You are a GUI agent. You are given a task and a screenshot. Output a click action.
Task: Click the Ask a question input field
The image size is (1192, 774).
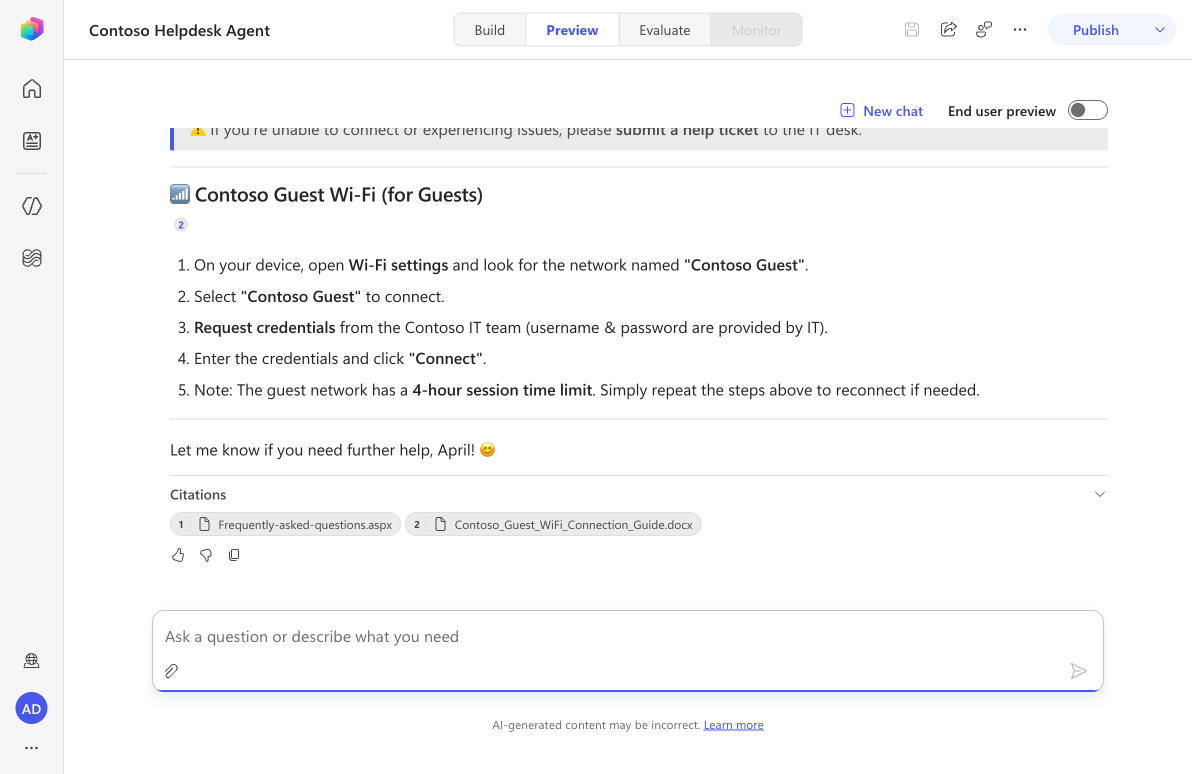(627, 636)
